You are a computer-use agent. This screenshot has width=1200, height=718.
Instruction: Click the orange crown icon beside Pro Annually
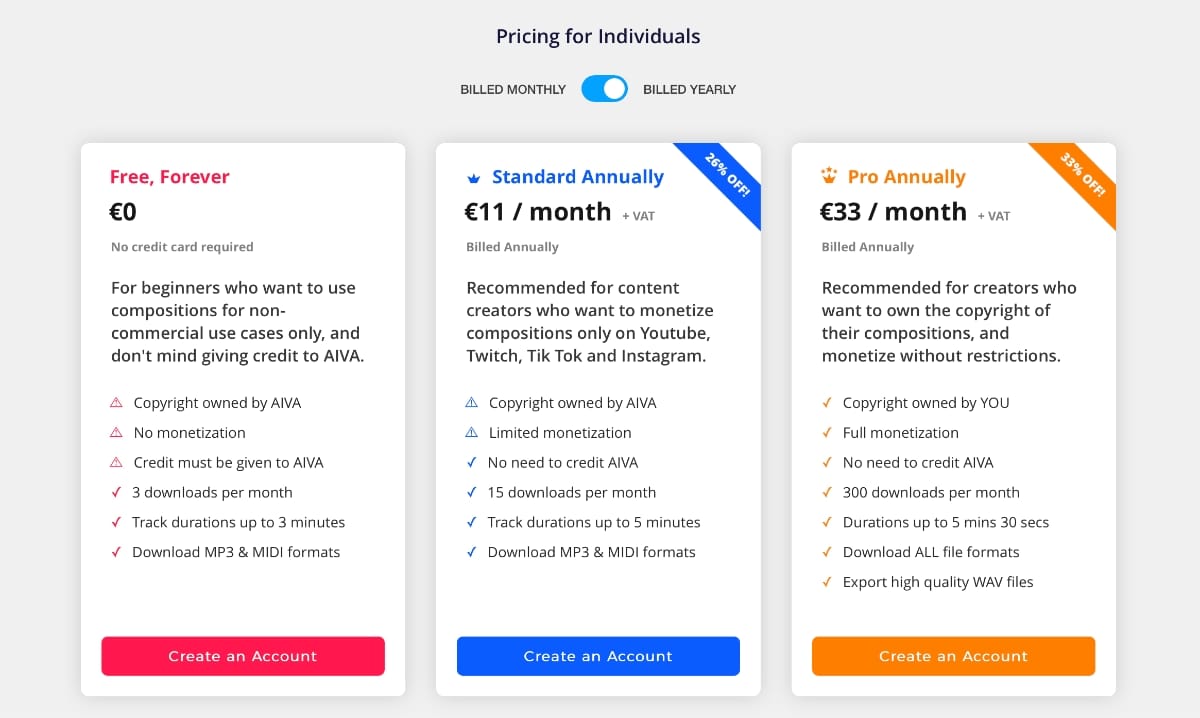(x=829, y=177)
